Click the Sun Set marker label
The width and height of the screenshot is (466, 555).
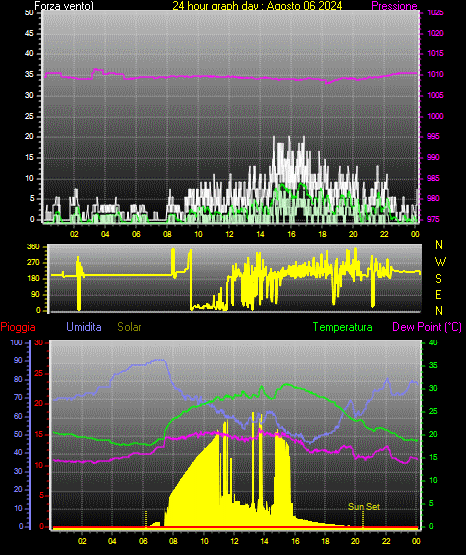364,507
